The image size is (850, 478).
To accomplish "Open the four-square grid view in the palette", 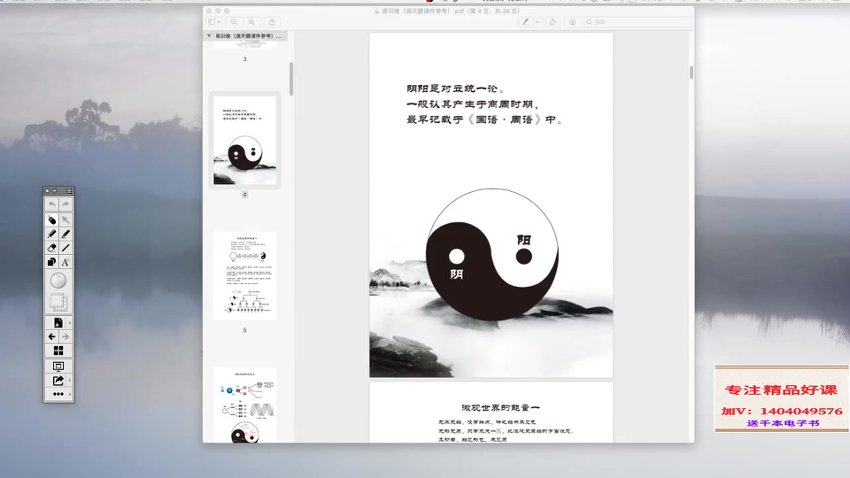I will (58, 351).
